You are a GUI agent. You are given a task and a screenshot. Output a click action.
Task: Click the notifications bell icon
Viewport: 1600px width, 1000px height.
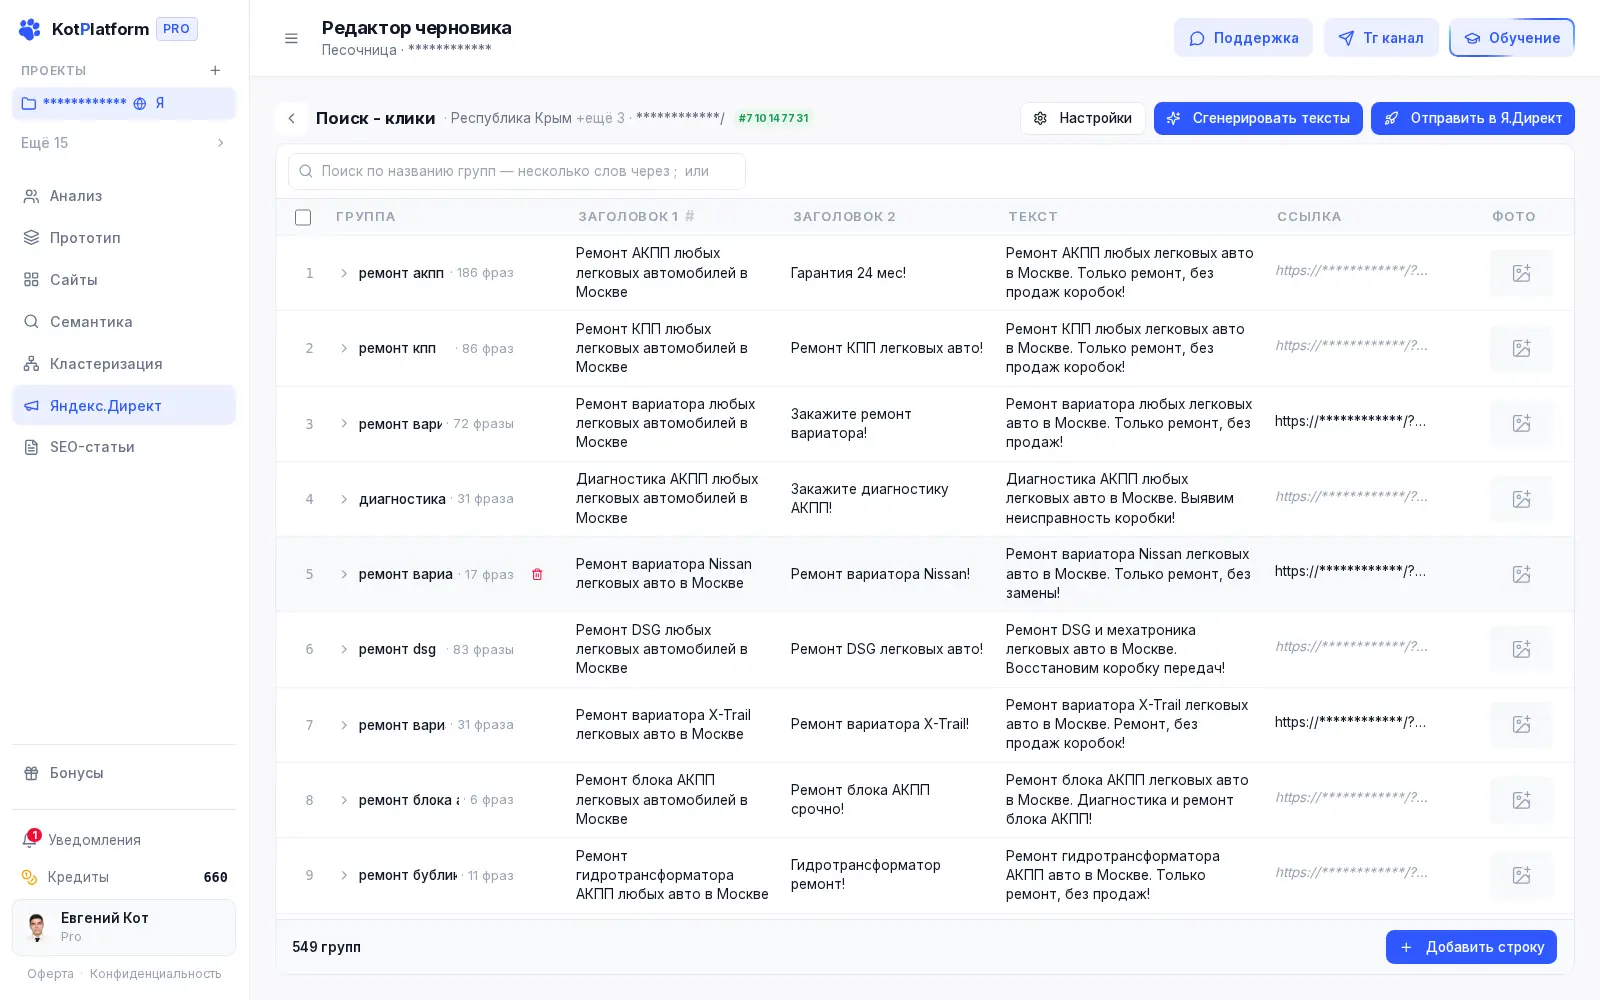pyautogui.click(x=30, y=840)
